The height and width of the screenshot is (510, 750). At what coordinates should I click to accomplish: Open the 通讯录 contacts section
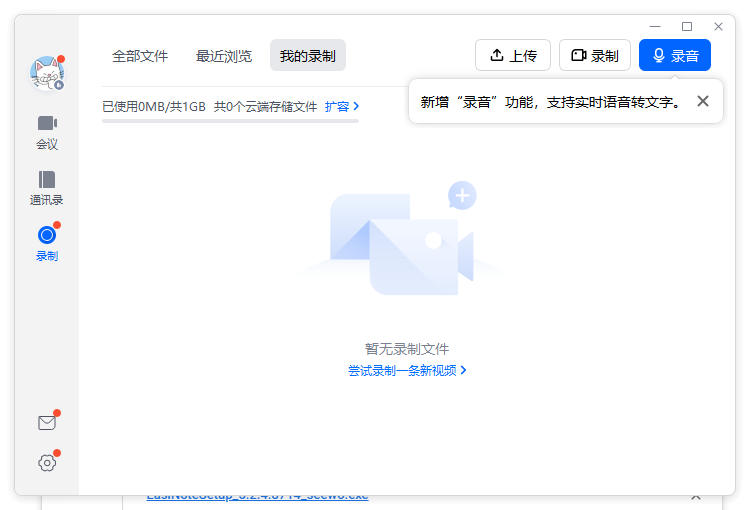click(47, 187)
